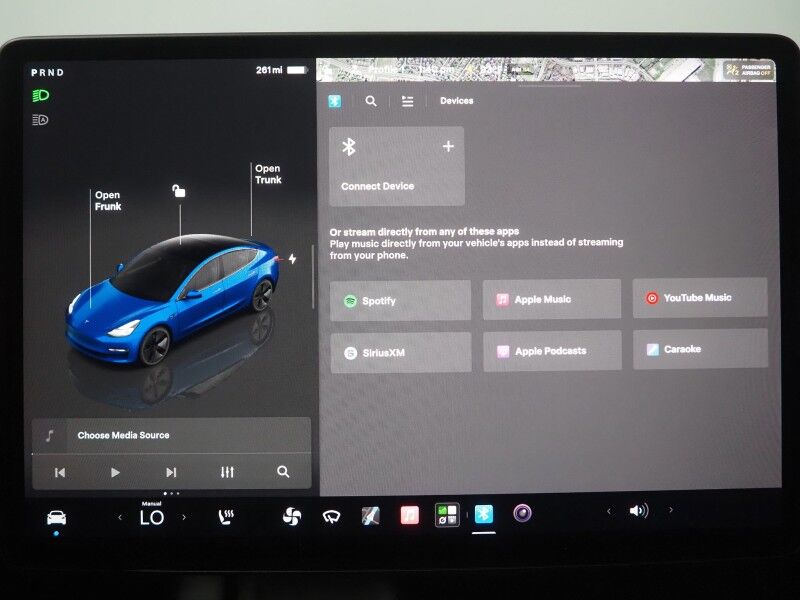The image size is (800, 600).
Task: Open Caraoke
Action: coord(701,349)
